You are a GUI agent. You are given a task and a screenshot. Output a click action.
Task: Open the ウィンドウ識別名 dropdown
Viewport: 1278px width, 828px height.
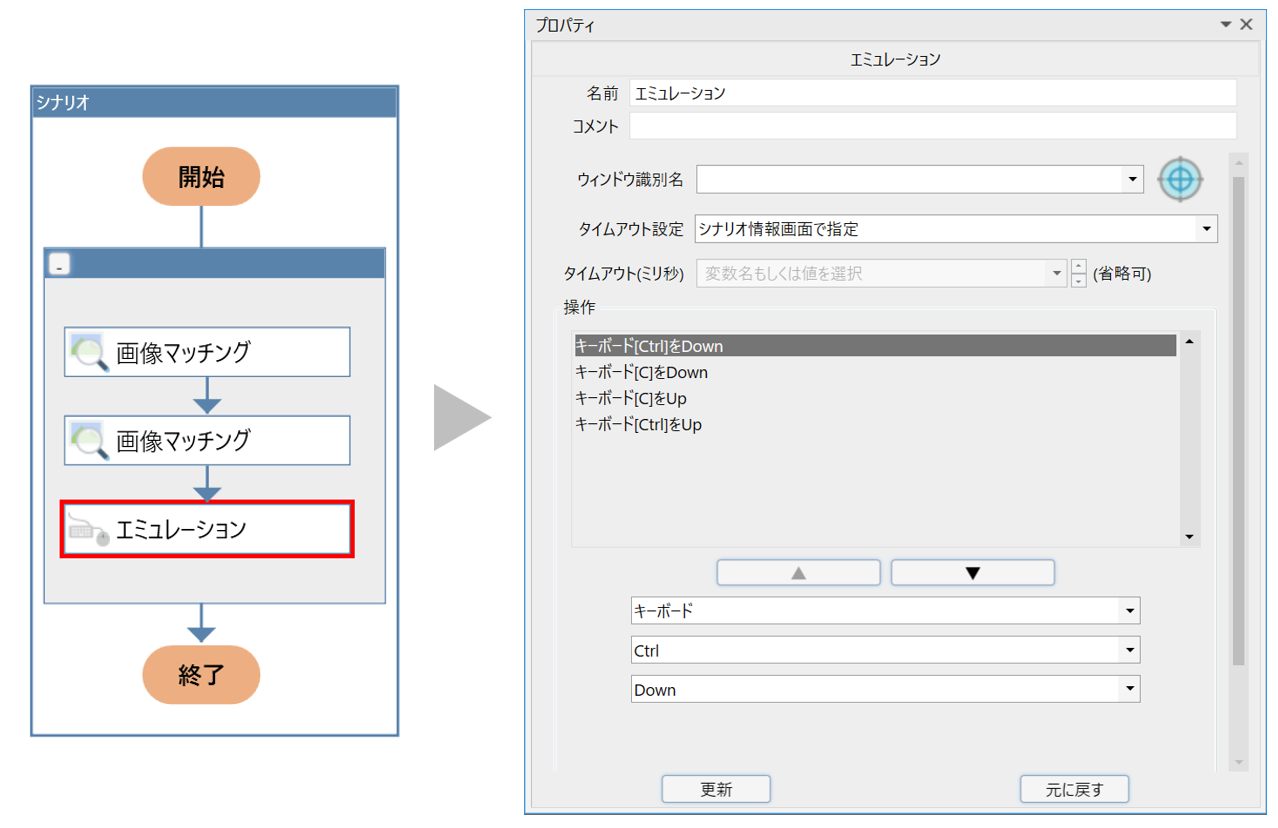[1131, 180]
